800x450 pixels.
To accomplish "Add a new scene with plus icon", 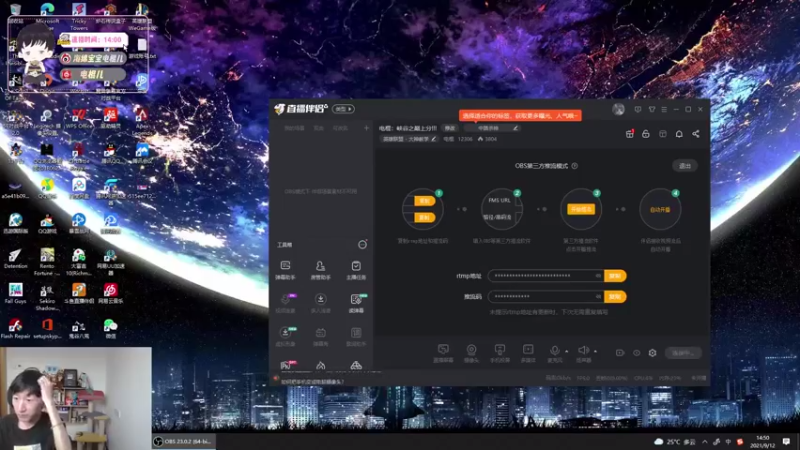I will (x=366, y=128).
